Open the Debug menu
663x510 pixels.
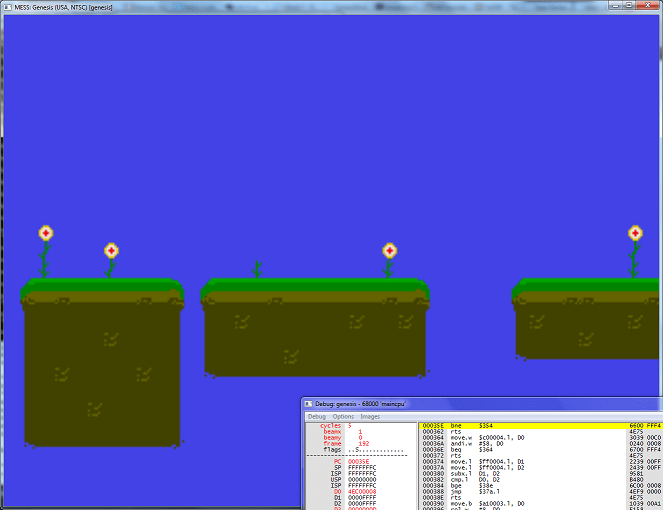pos(316,416)
